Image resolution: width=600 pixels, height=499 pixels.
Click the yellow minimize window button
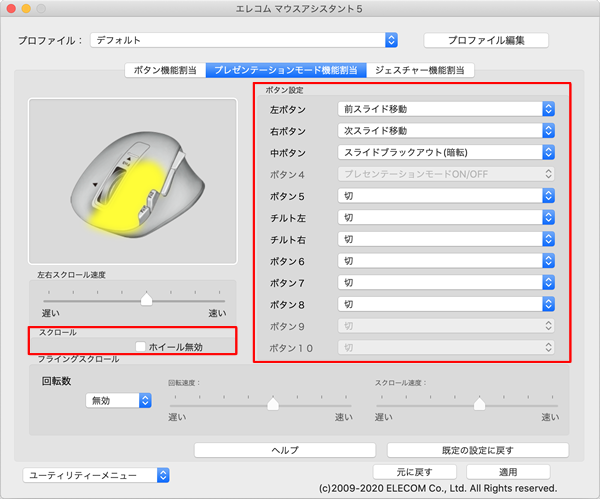coord(26,8)
